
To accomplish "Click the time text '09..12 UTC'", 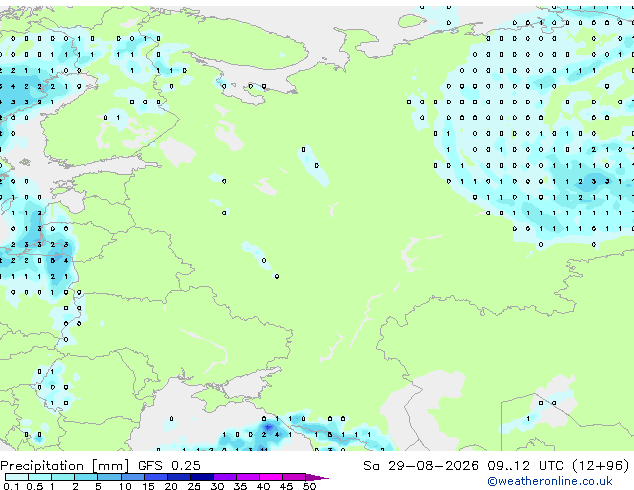I will pos(525,465).
